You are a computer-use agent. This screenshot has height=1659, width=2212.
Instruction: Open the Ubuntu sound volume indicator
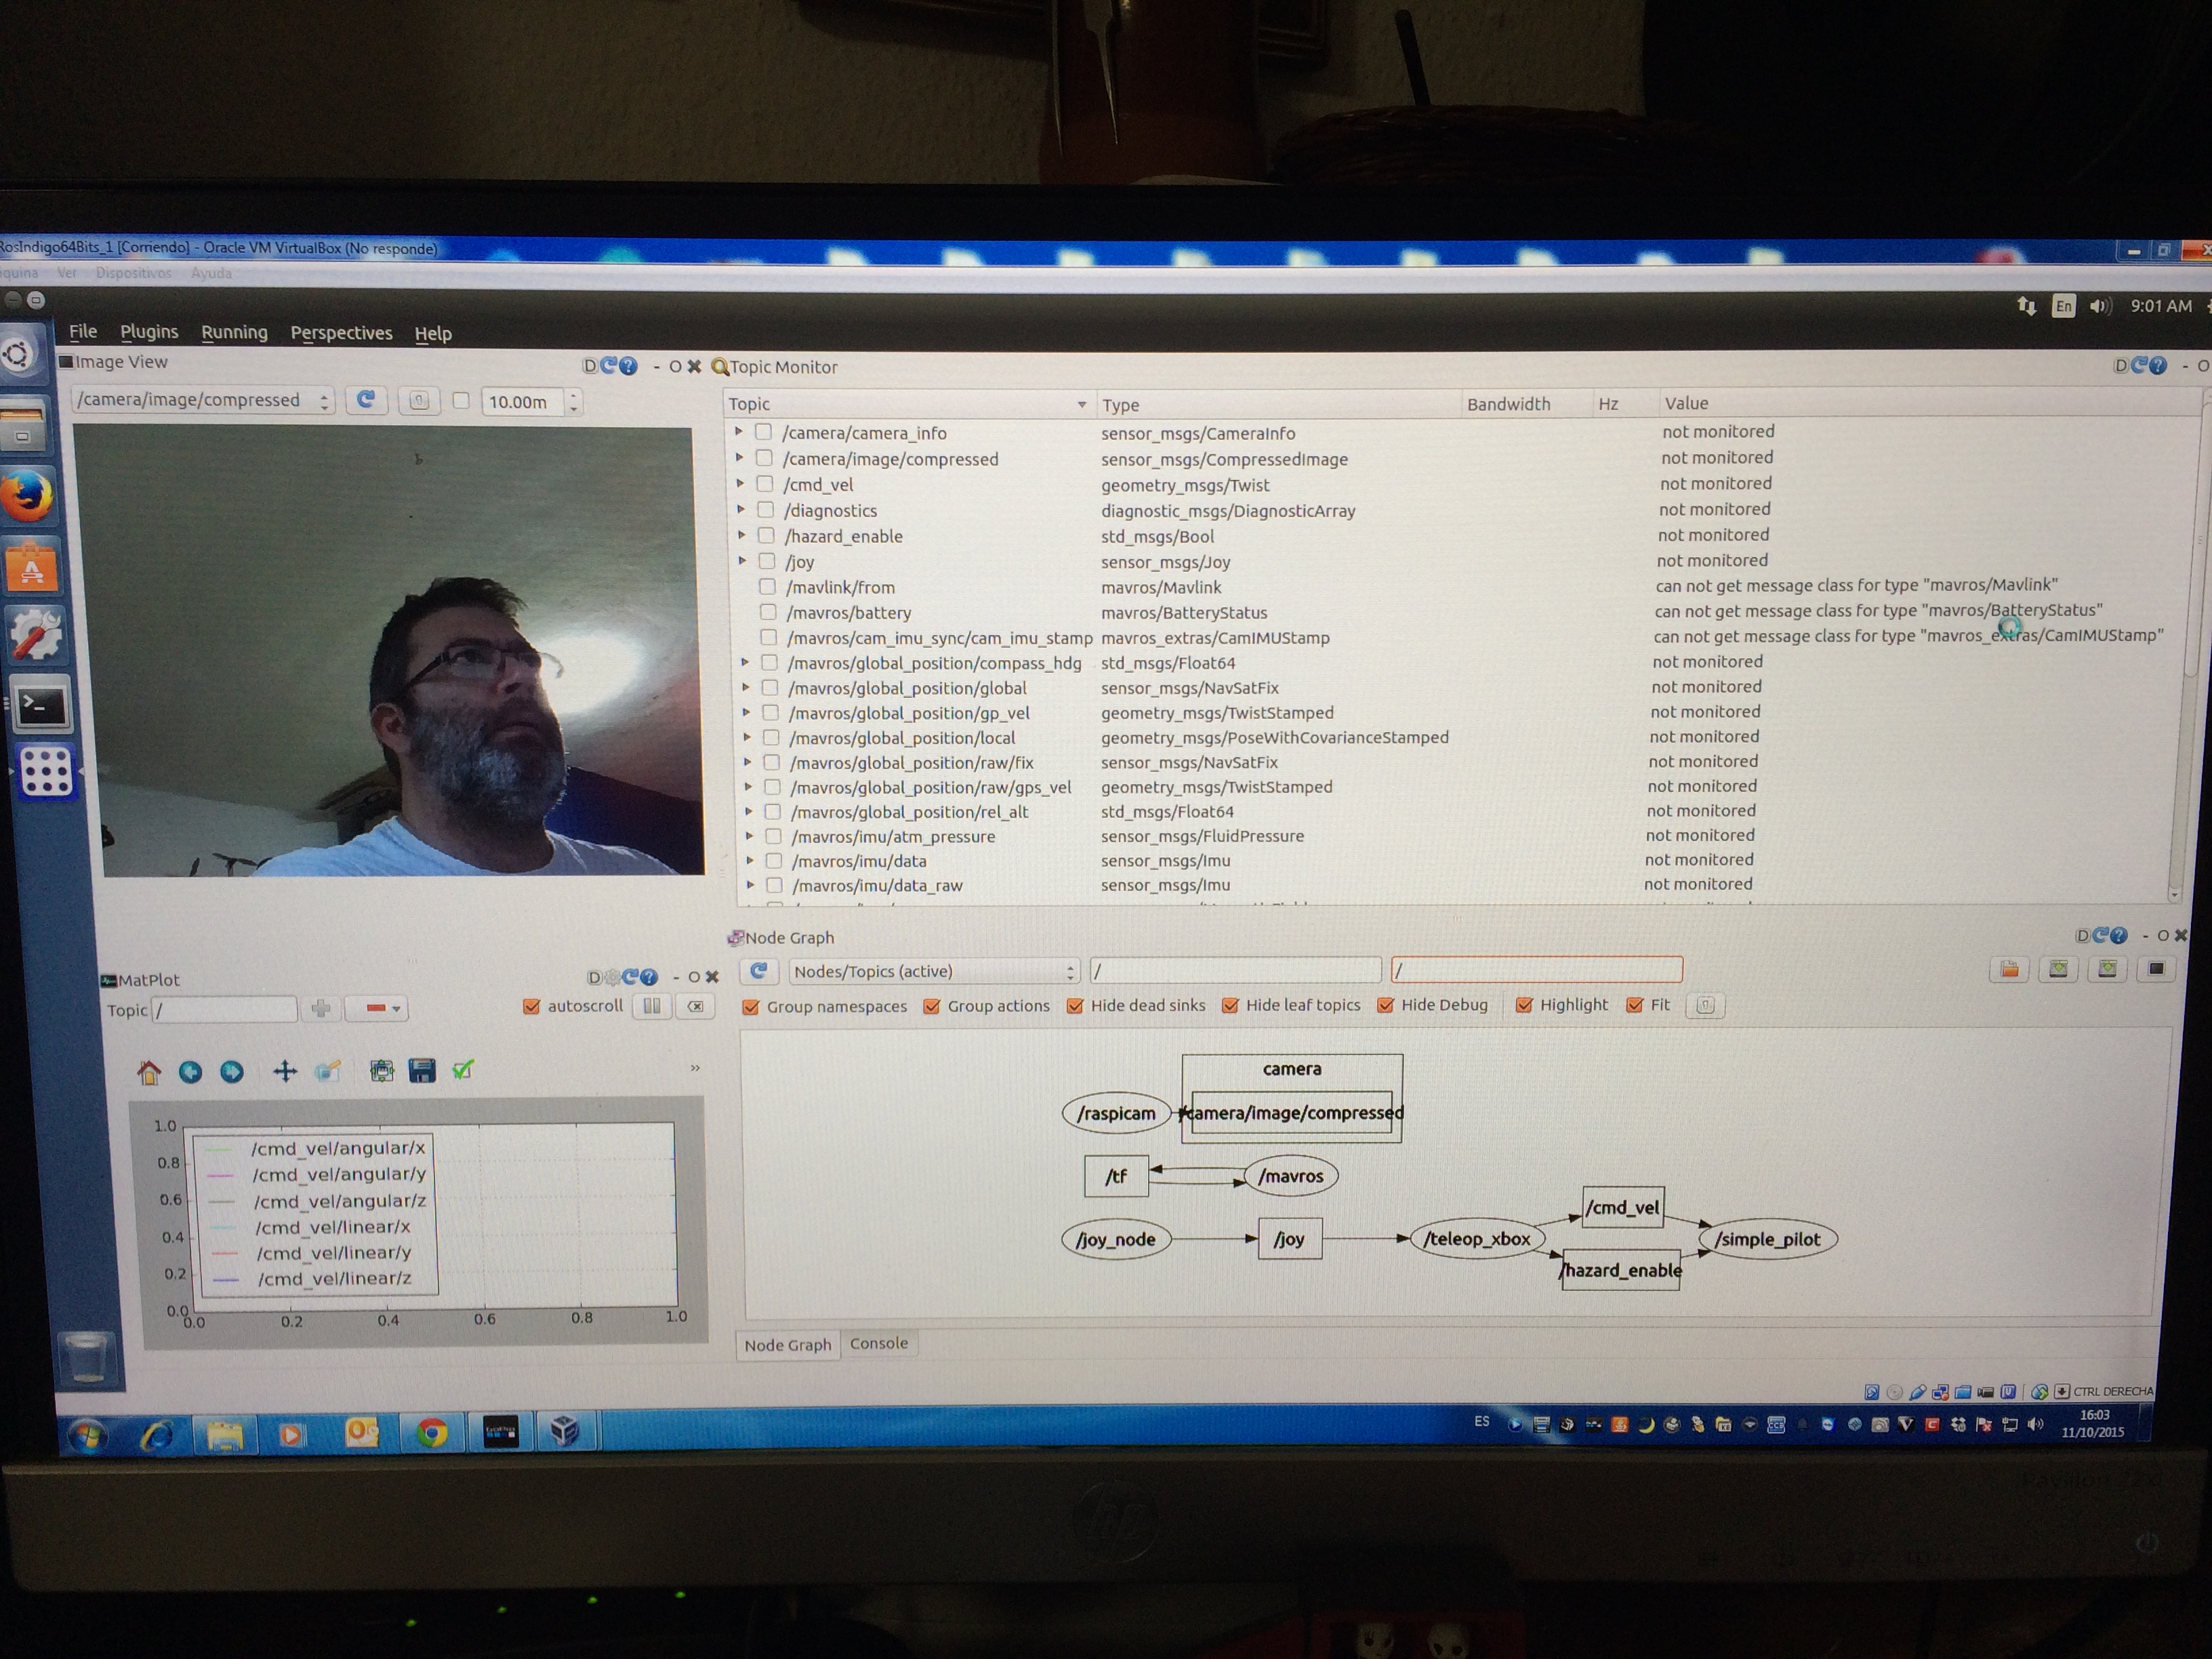[x=2099, y=306]
